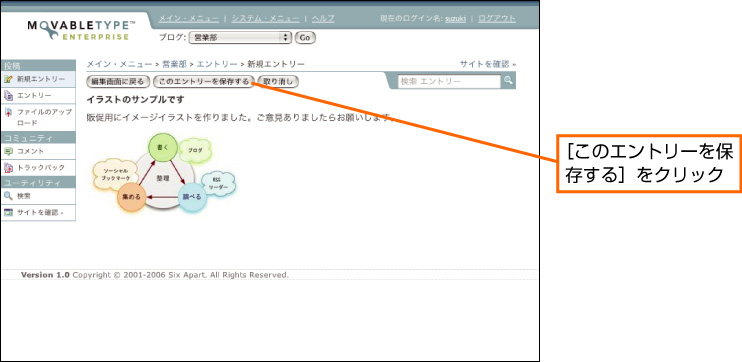Click このエントリーを保存する button
742x362 pixels.
tap(204, 81)
